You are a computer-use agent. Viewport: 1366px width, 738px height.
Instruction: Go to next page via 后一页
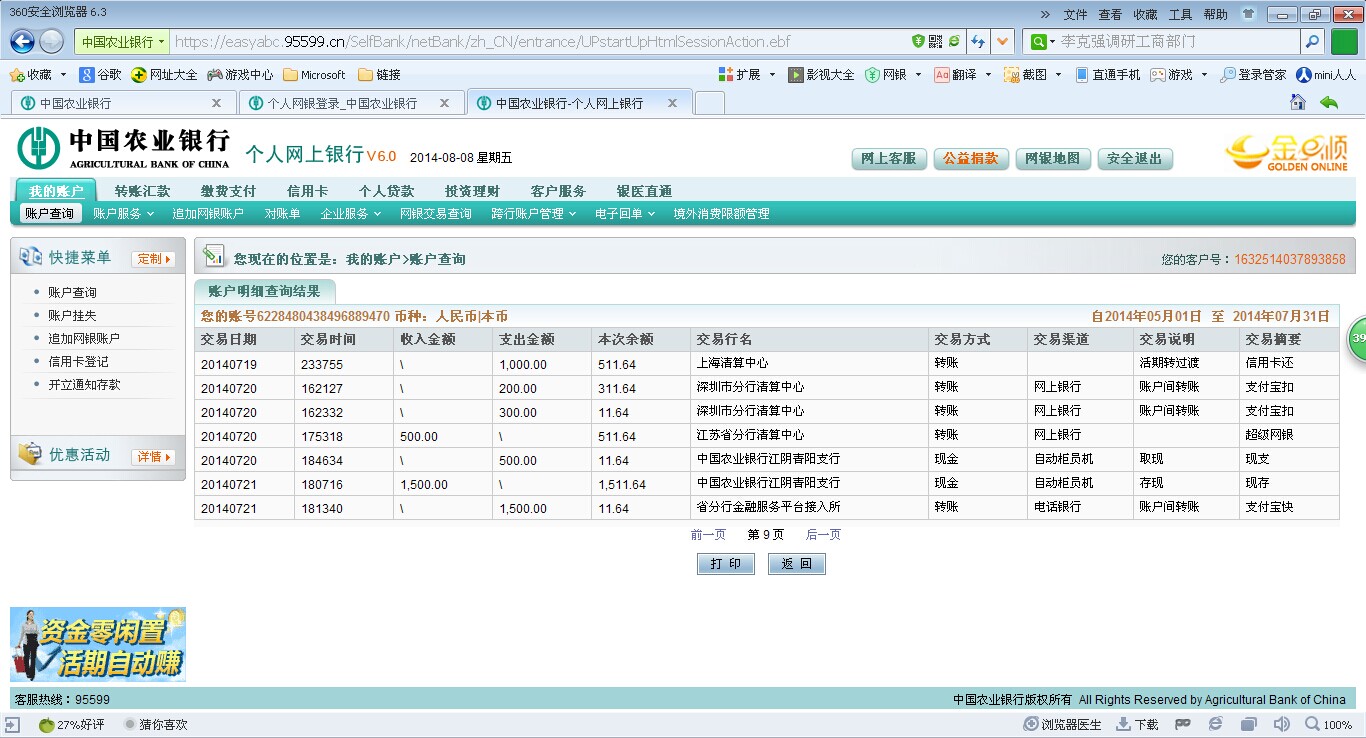pos(823,535)
